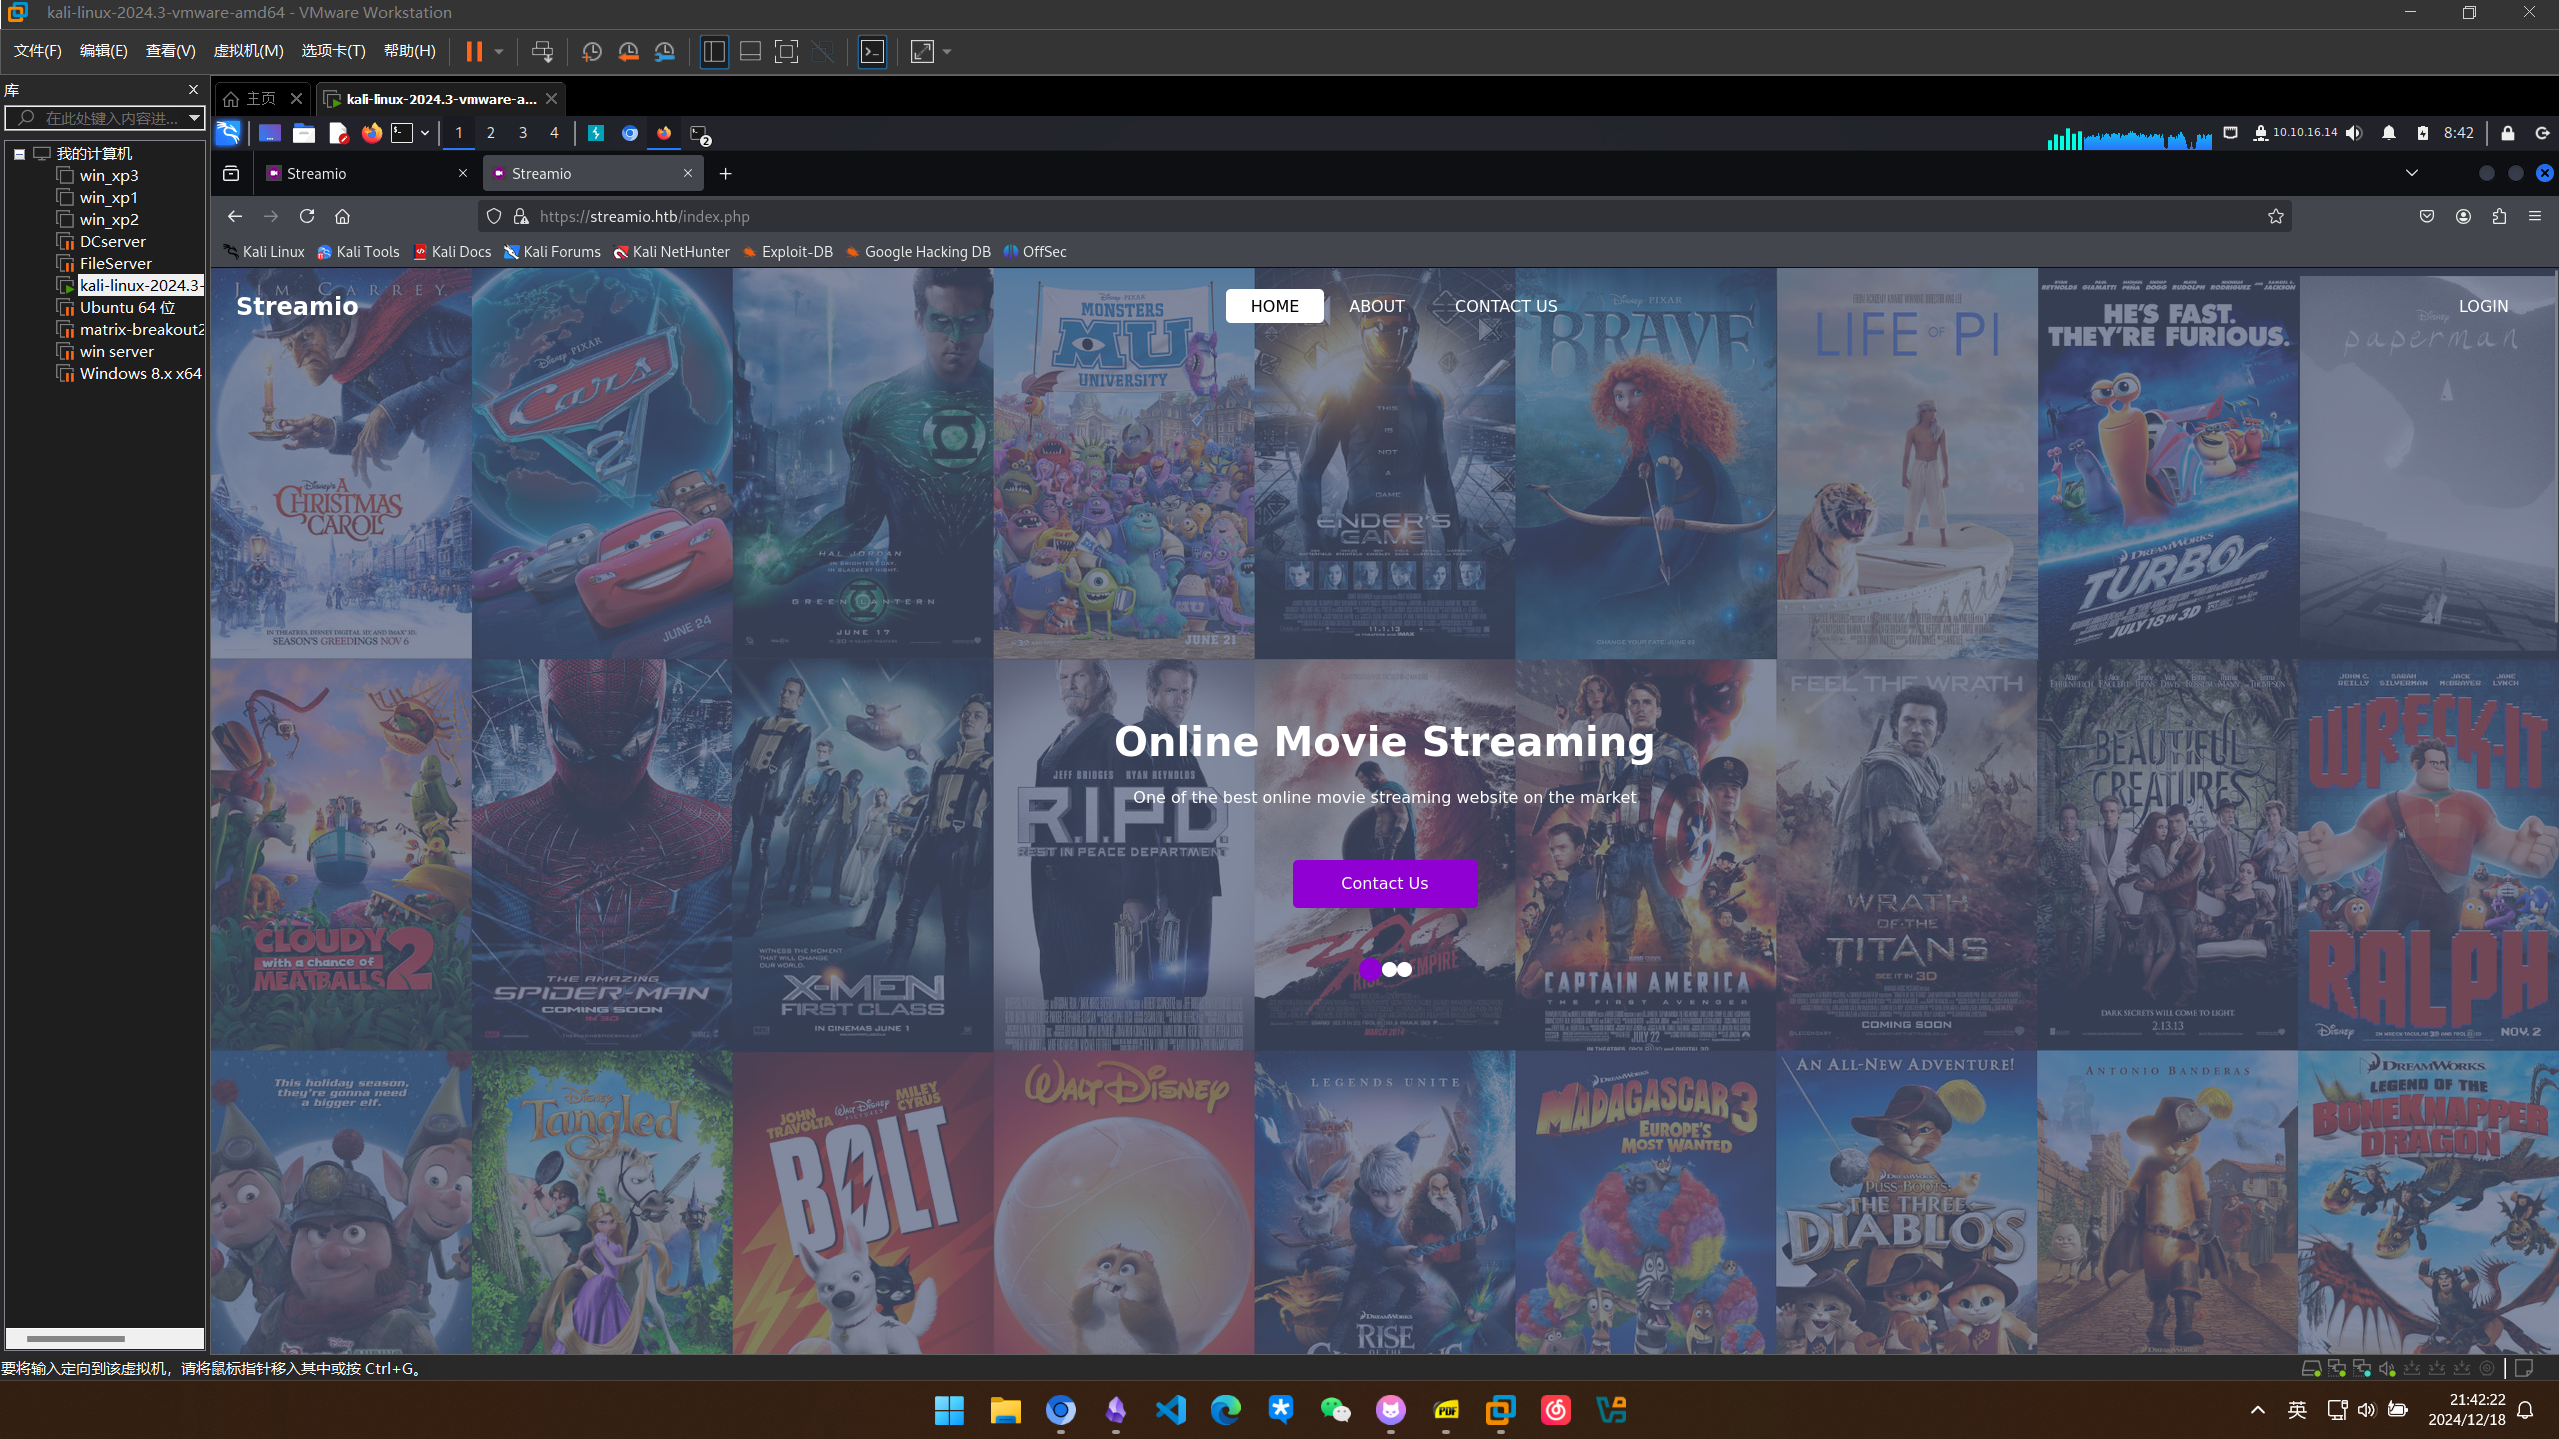Open the Firefox extensions puzzle icon
The image size is (2559, 1439).
(2499, 216)
